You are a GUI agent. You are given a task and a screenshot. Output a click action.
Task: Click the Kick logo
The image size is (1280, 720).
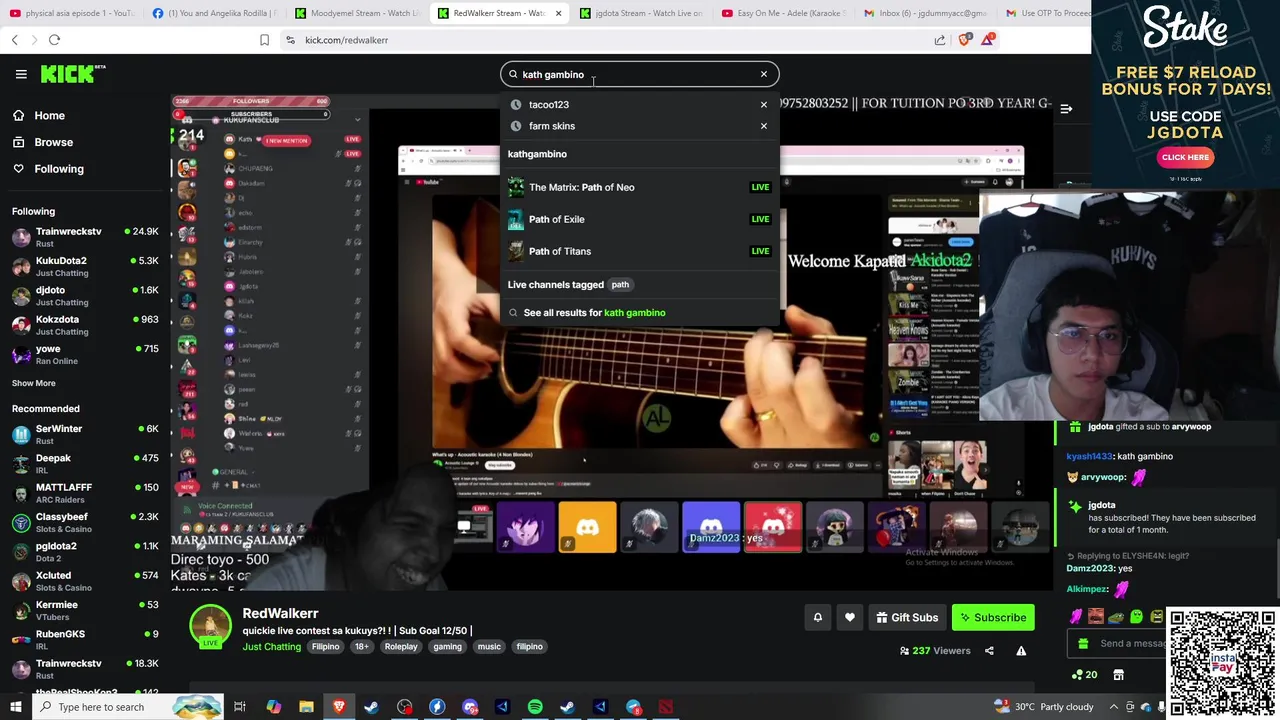pos(72,74)
